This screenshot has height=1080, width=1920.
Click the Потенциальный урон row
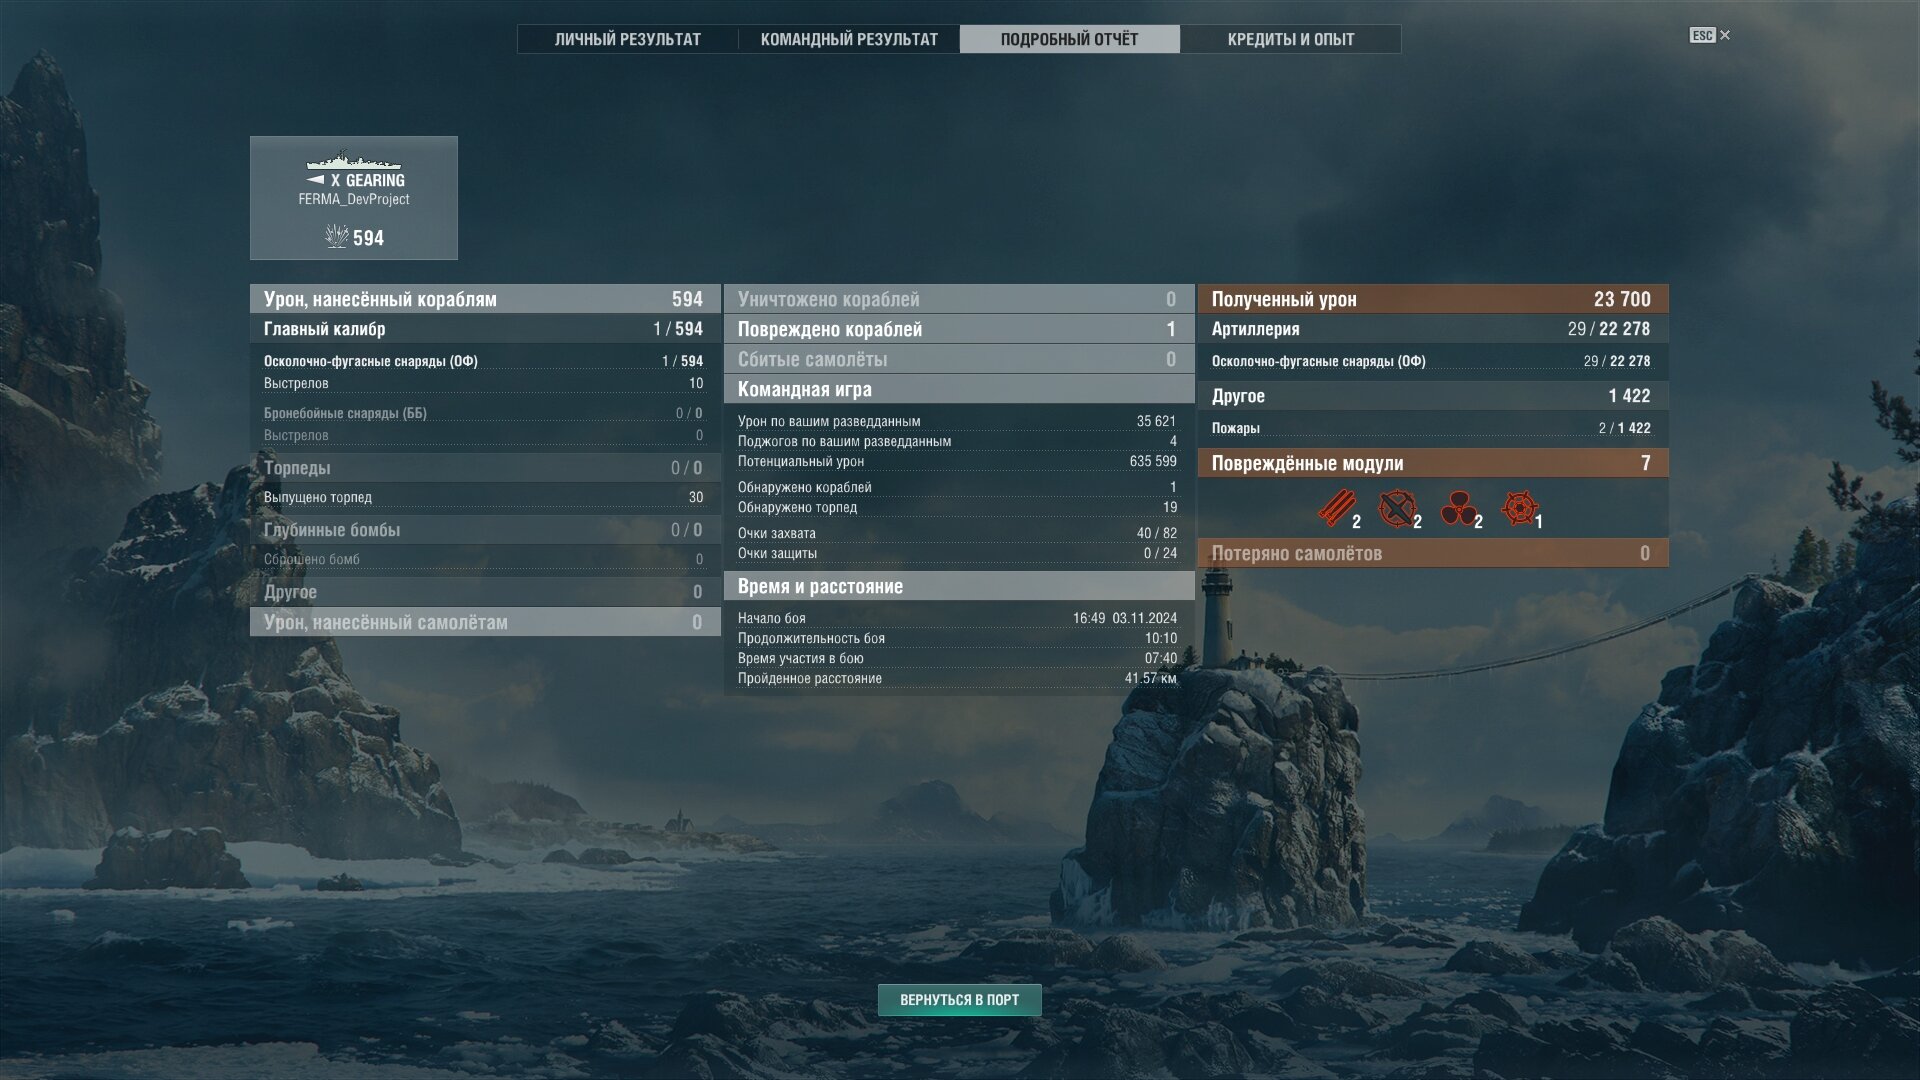tap(957, 461)
